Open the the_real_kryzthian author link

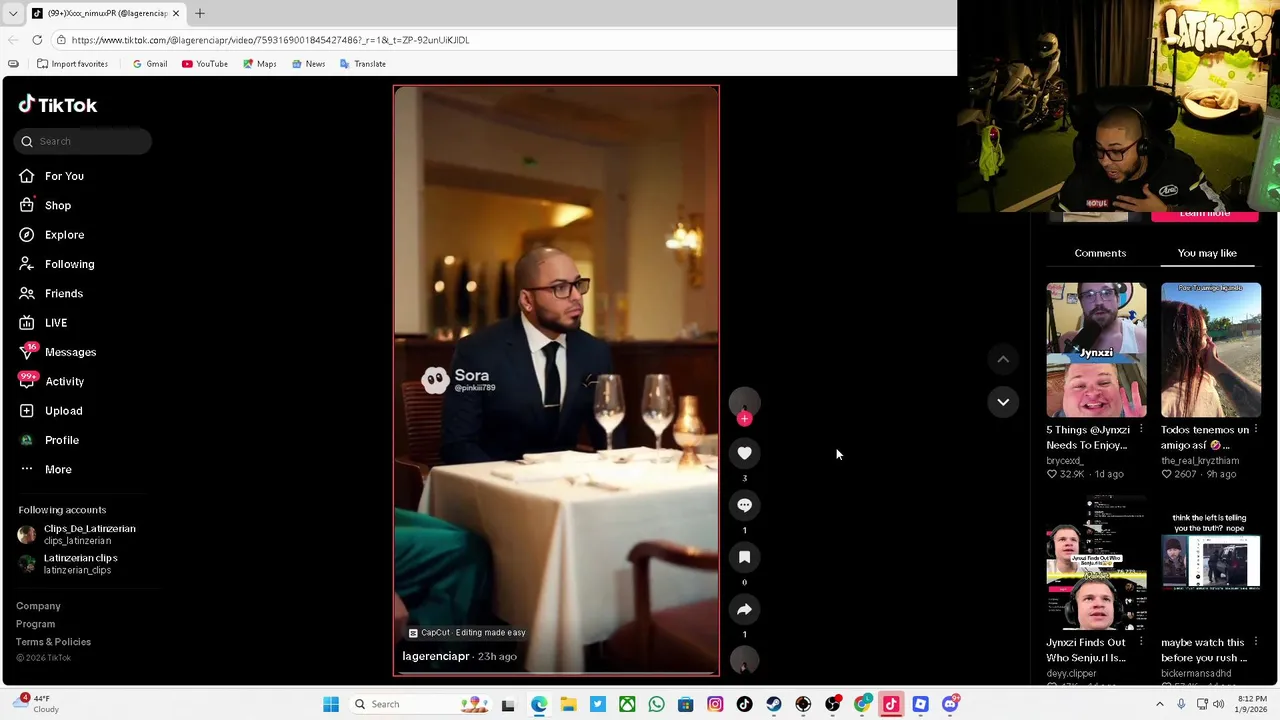pyautogui.click(x=1200, y=461)
